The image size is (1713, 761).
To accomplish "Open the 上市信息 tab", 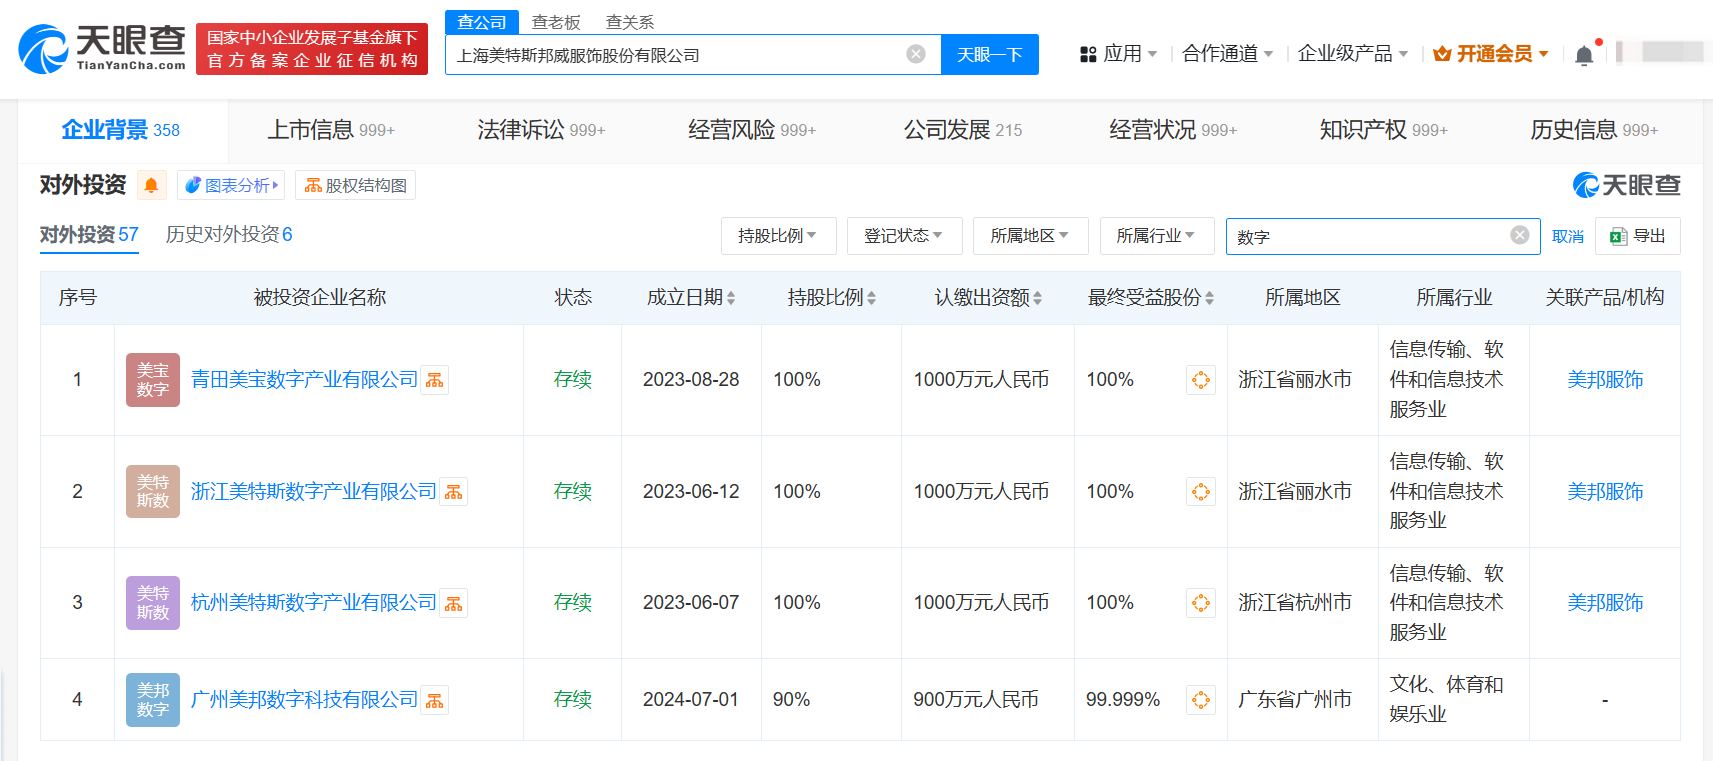I will [x=331, y=130].
